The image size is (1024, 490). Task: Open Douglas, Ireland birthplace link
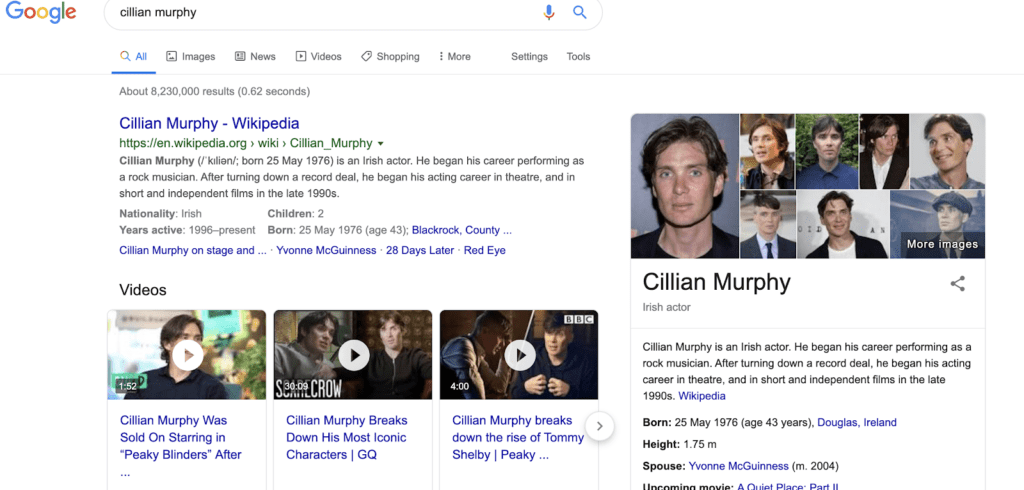pyautogui.click(x=857, y=422)
